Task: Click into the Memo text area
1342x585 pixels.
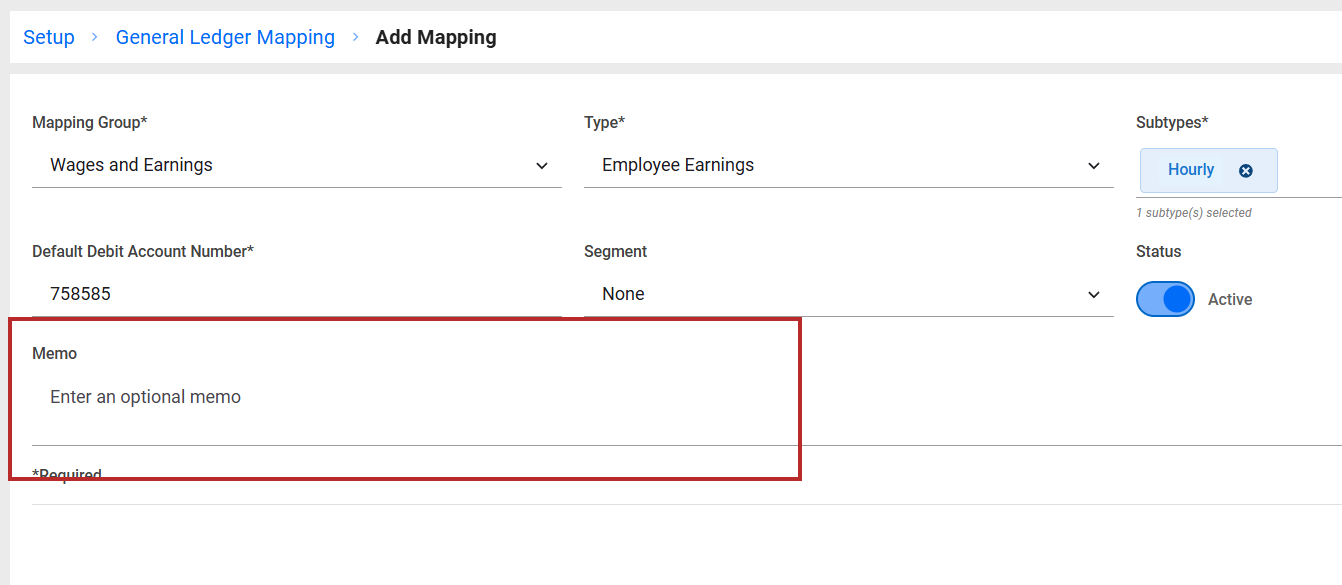Action: 687,409
